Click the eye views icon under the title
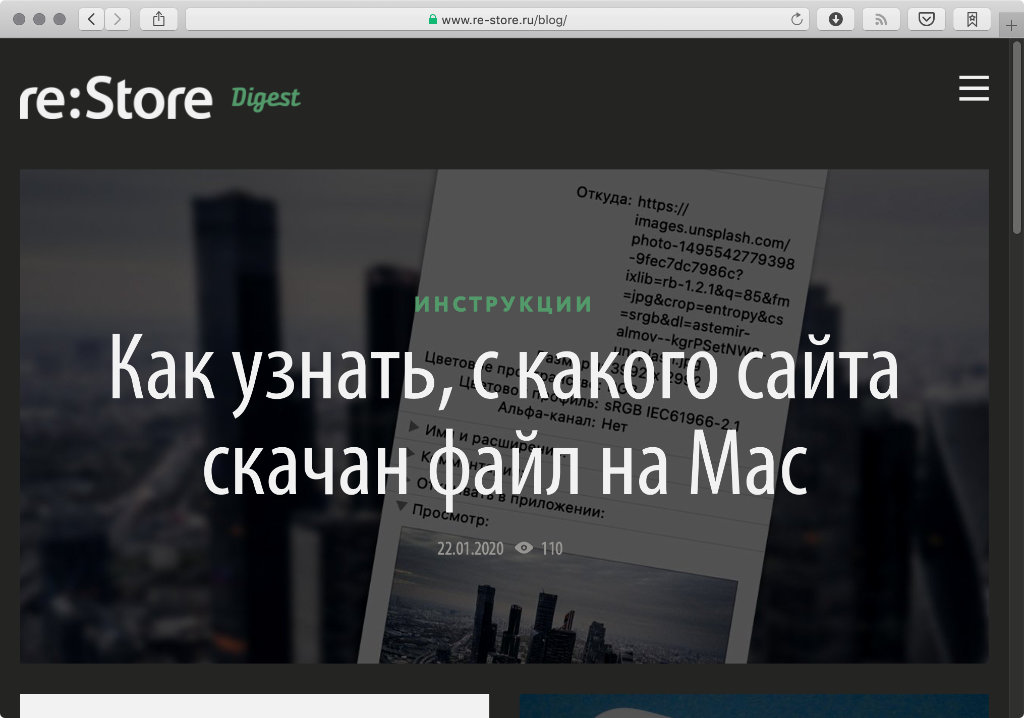Viewport: 1024px width, 718px height. click(x=523, y=548)
